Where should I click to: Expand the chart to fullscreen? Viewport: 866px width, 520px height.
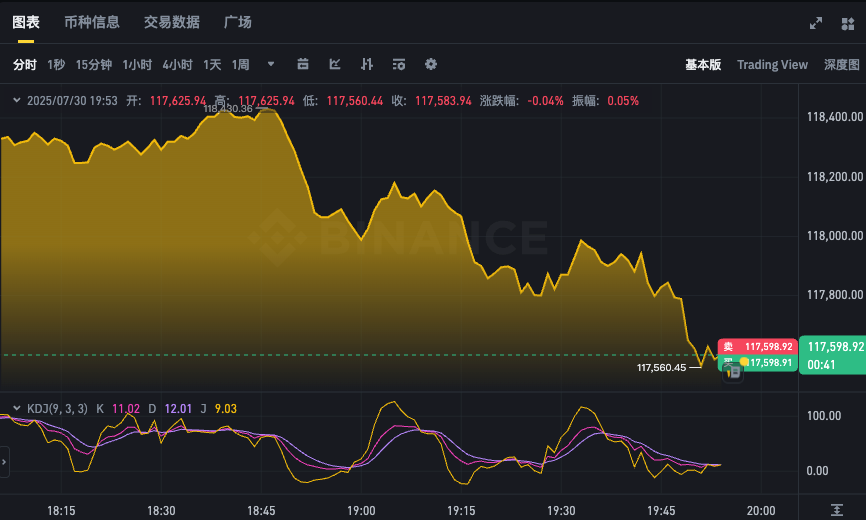(816, 22)
